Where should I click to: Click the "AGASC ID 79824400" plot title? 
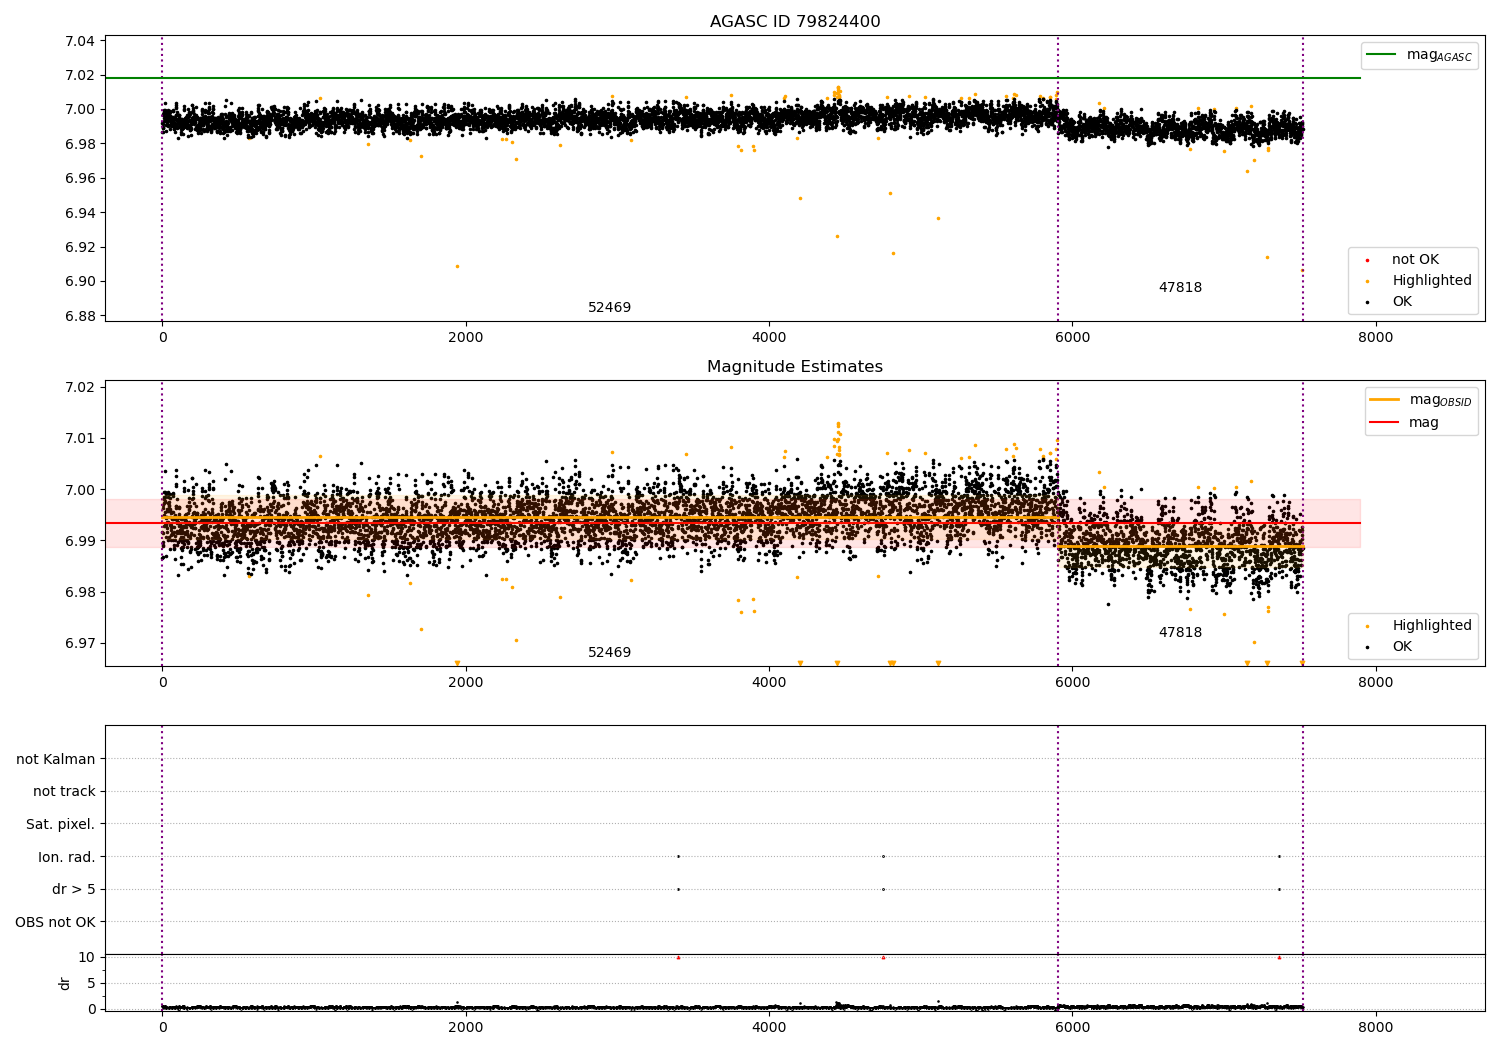coord(795,22)
